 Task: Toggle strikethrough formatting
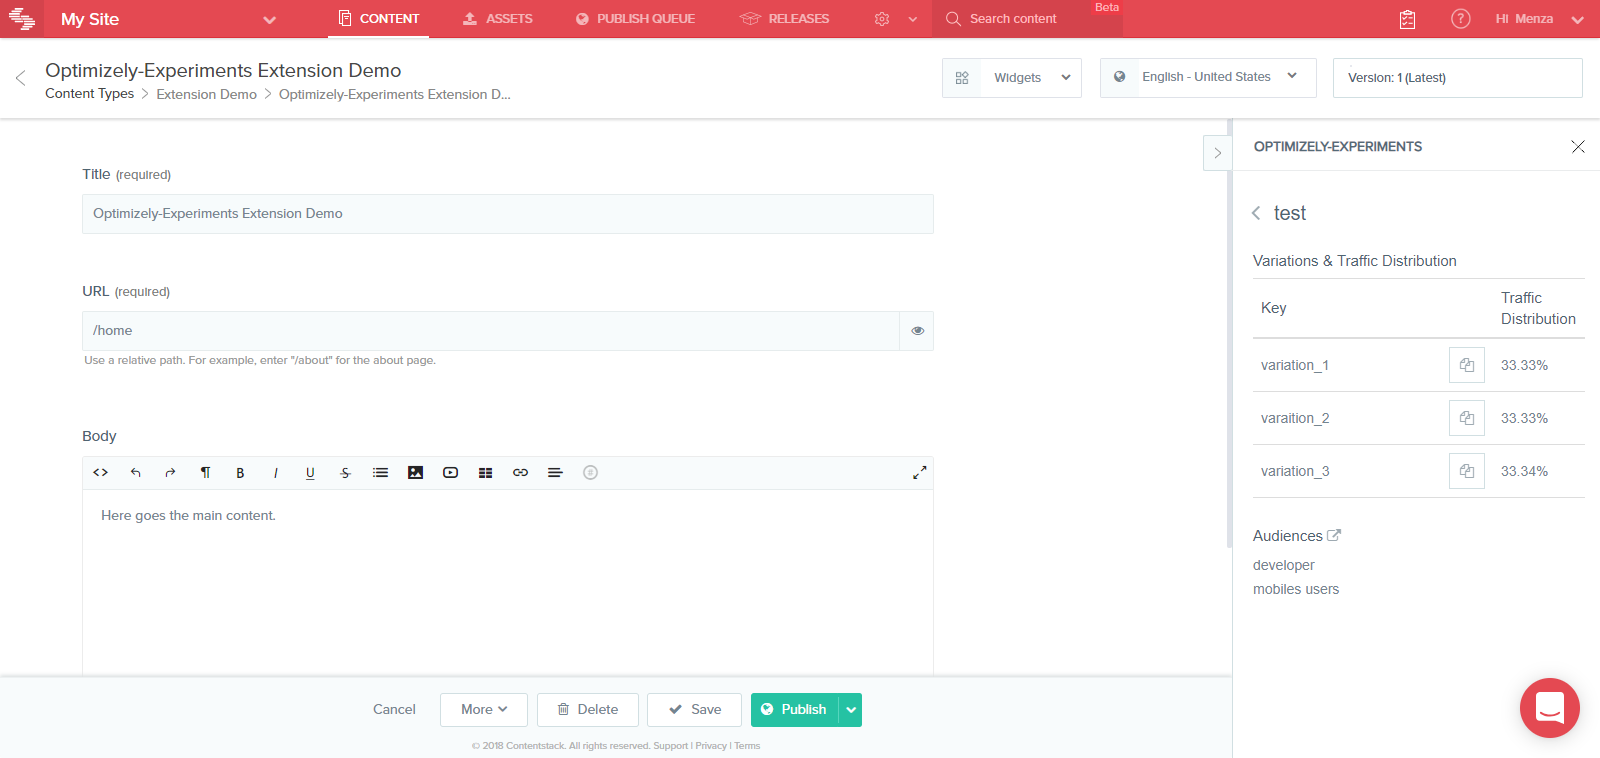click(x=345, y=473)
